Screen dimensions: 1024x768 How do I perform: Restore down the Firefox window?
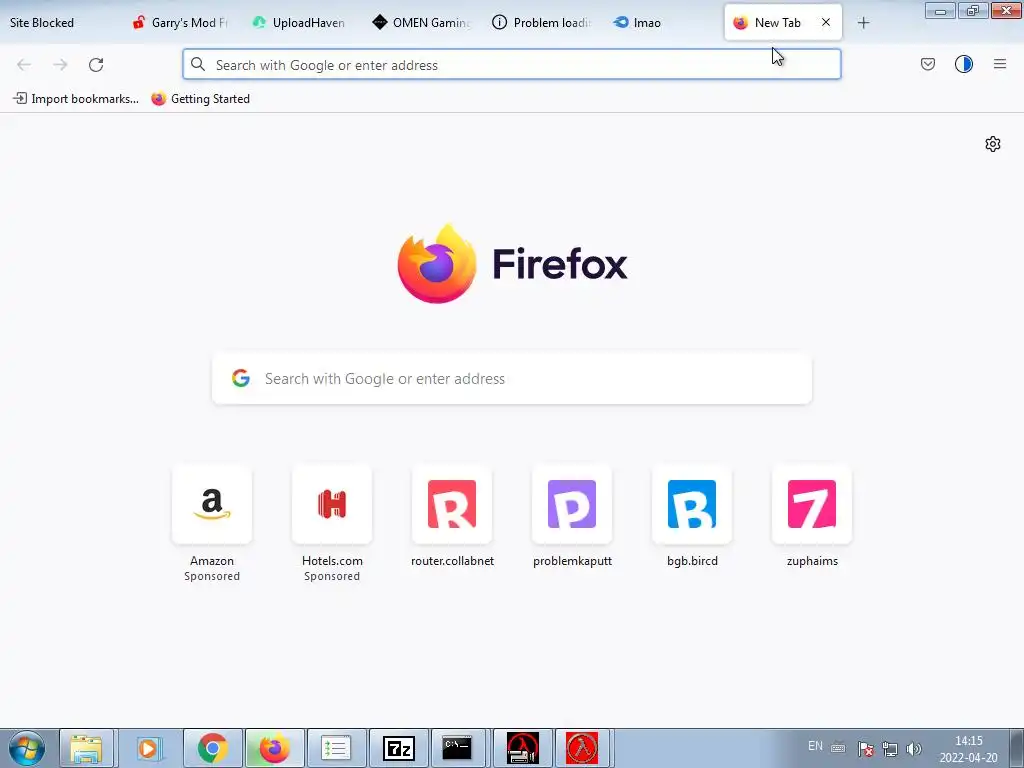(x=973, y=10)
